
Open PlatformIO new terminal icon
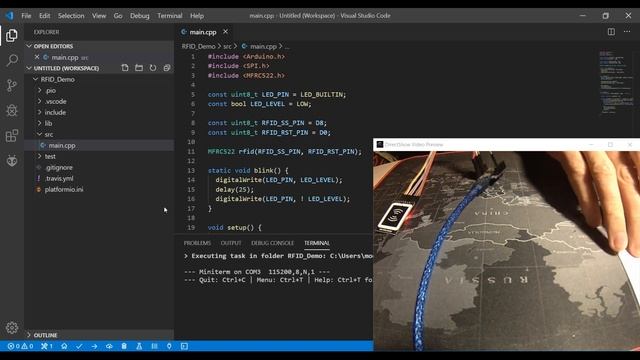(184, 346)
